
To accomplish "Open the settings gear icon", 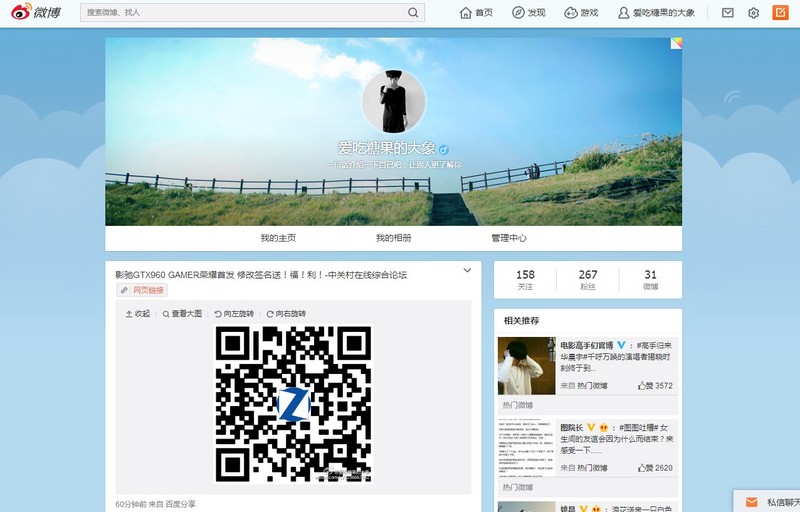I will pyautogui.click(x=754, y=13).
